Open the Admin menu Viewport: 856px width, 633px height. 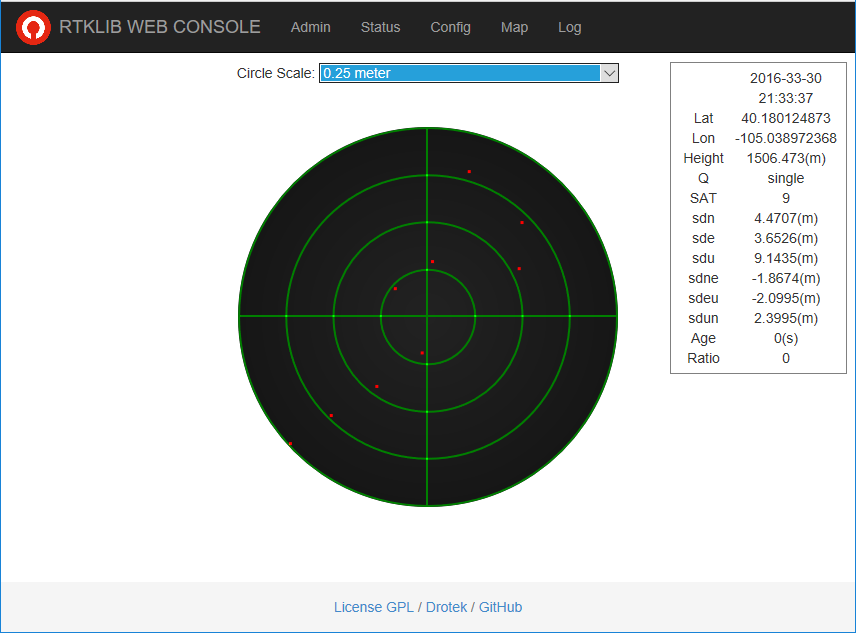point(310,27)
